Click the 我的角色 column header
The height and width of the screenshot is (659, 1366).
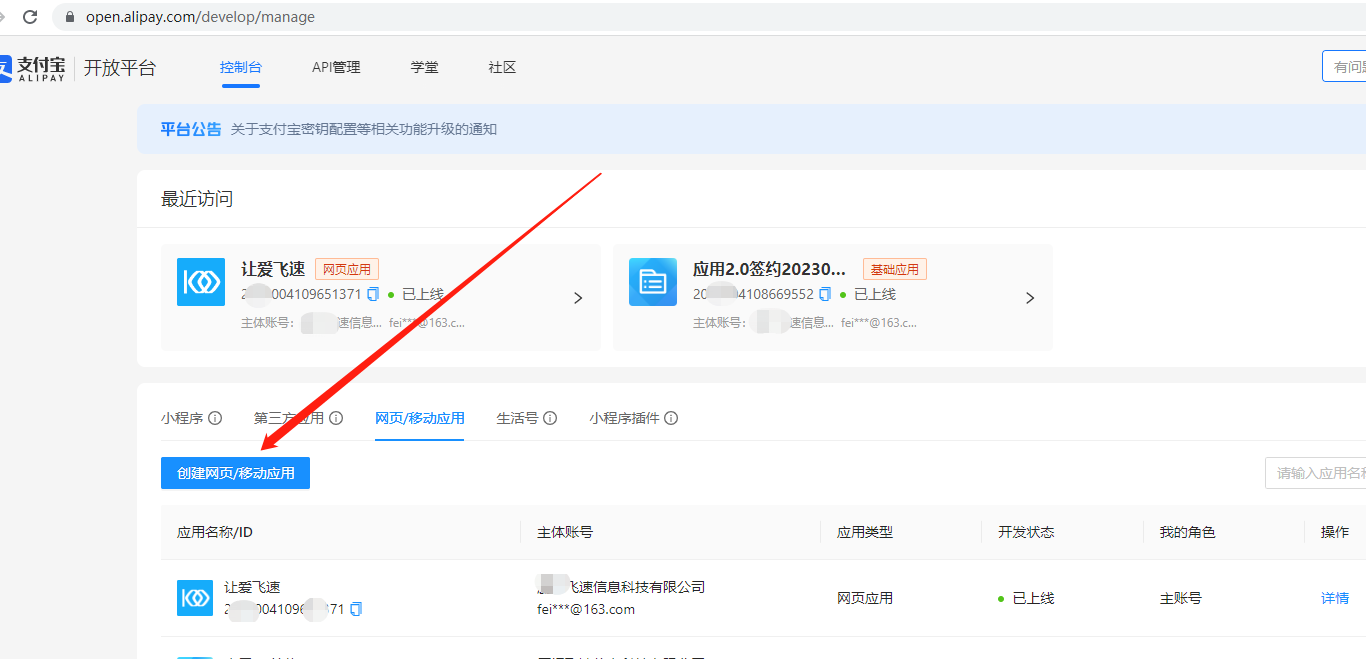(1188, 532)
